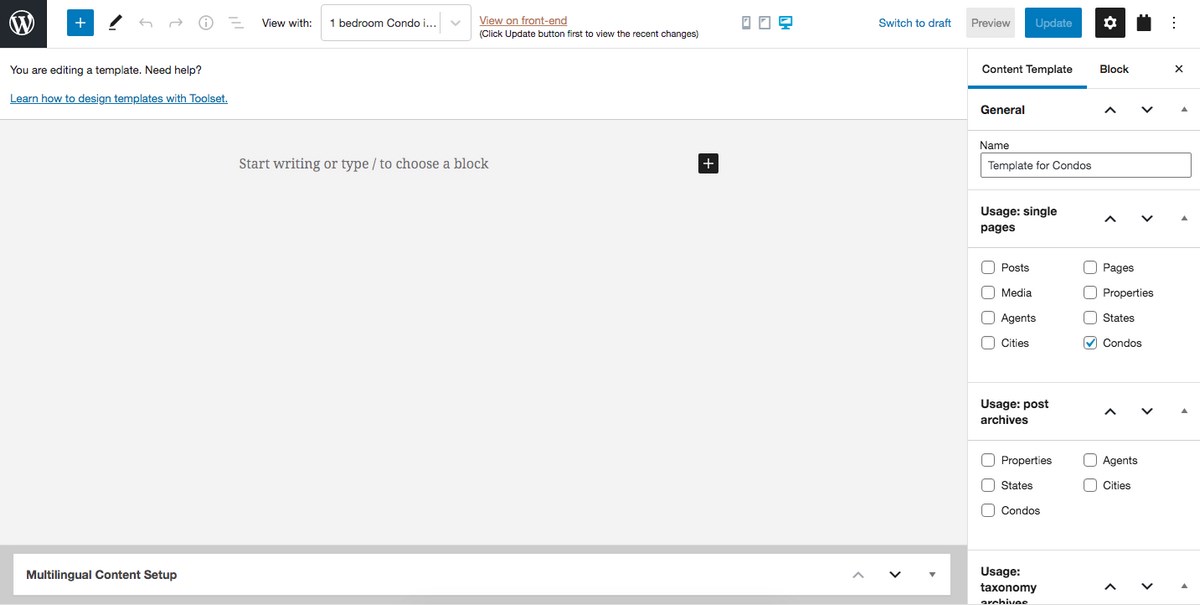Move Usage: post archives panel up
This screenshot has width=1200, height=605.
tap(1110, 412)
